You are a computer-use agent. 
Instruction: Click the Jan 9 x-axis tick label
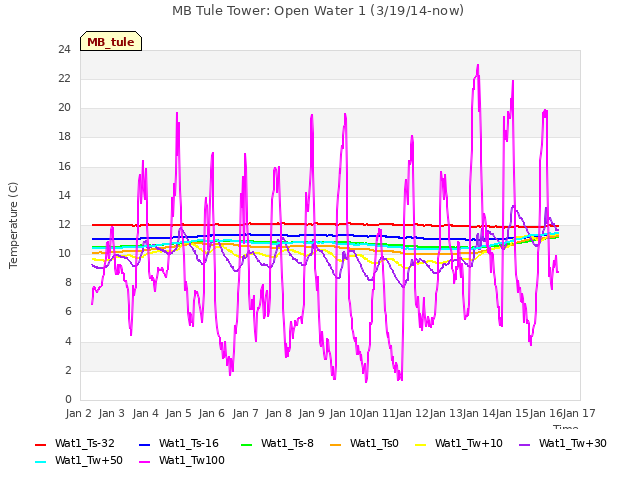tap(311, 413)
